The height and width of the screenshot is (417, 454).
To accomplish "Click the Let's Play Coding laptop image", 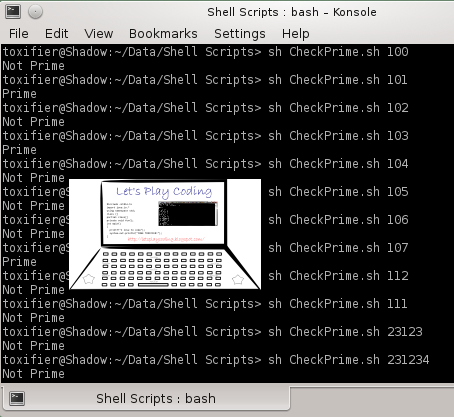I will tap(165, 234).
